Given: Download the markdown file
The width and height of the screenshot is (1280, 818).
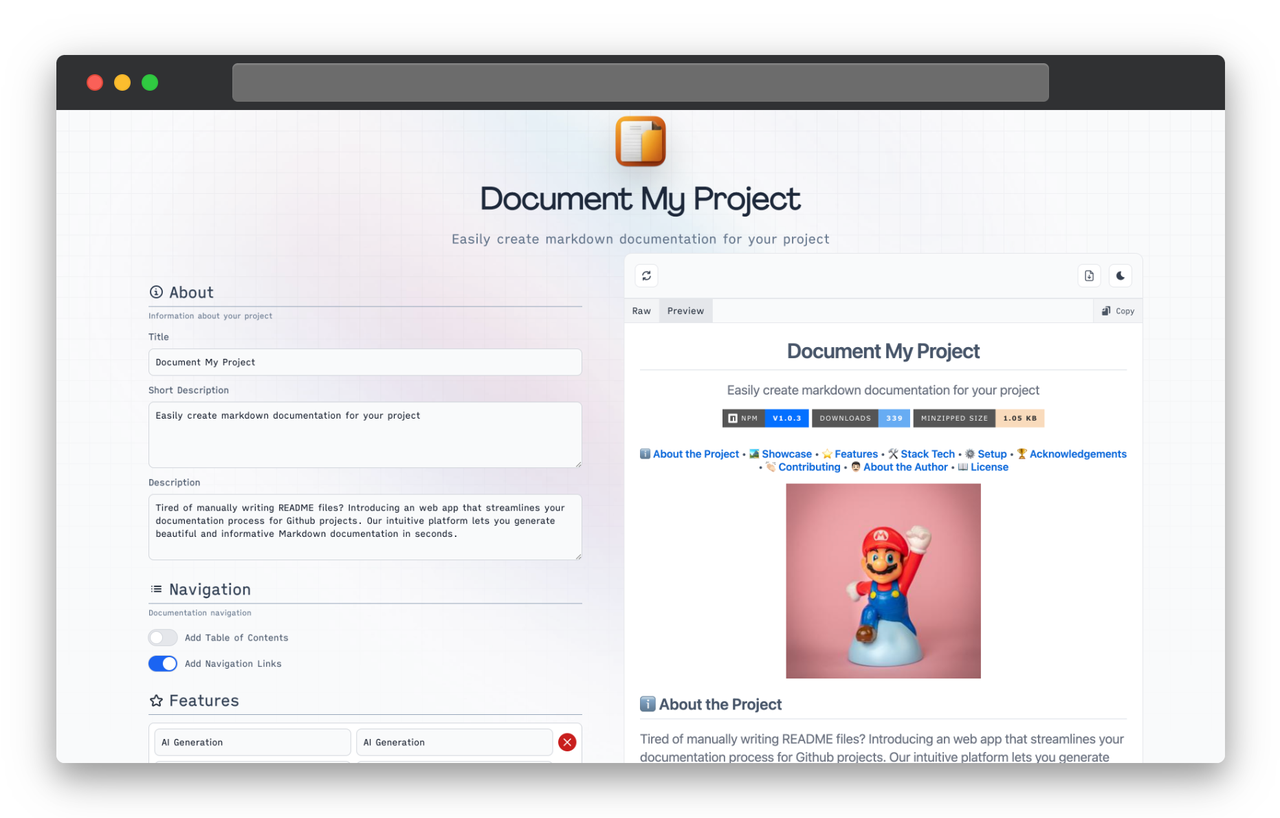Looking at the screenshot, I should click(x=1089, y=275).
